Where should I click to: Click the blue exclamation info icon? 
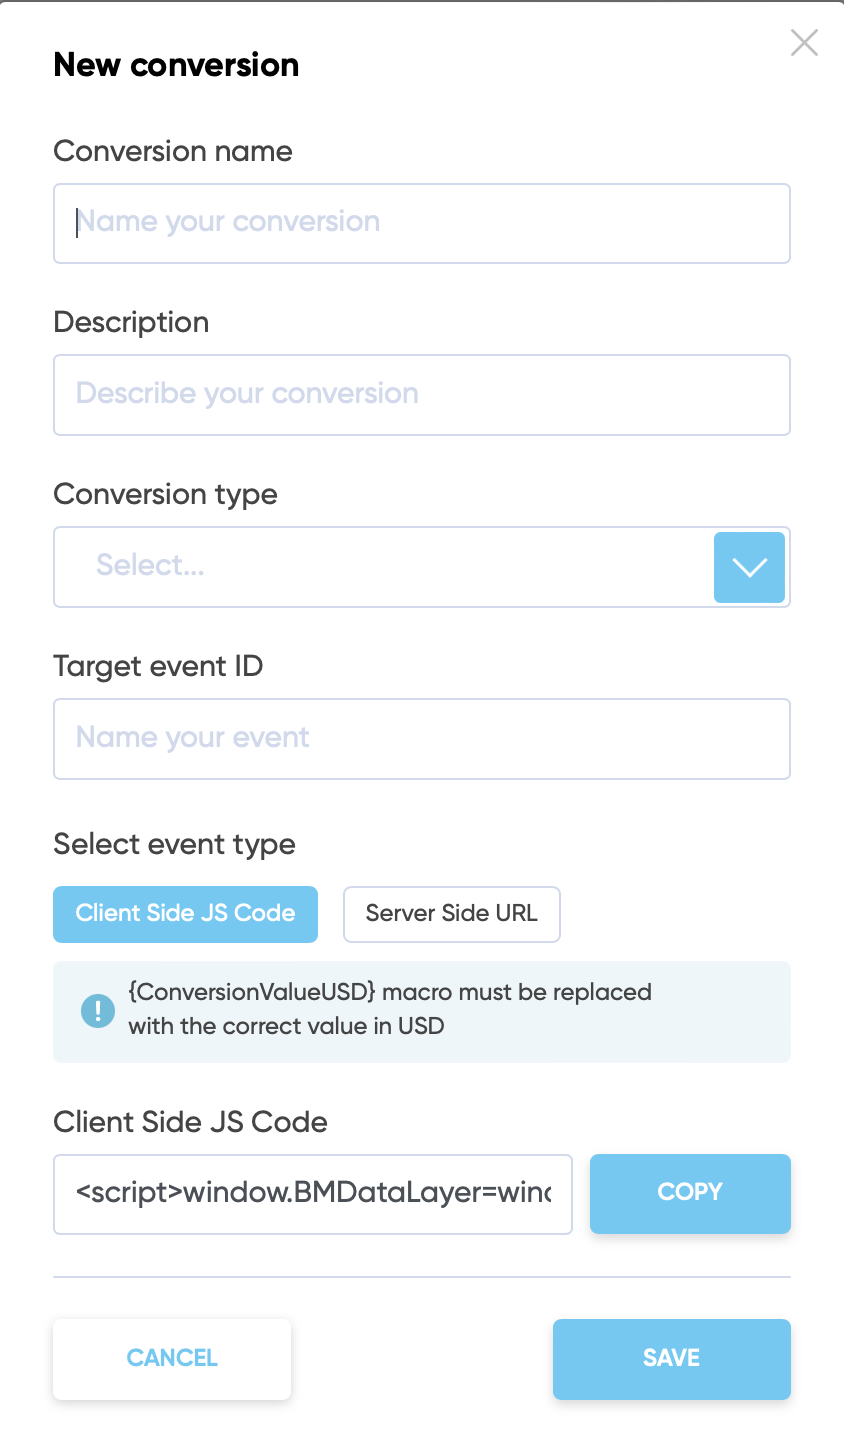[x=98, y=1011]
